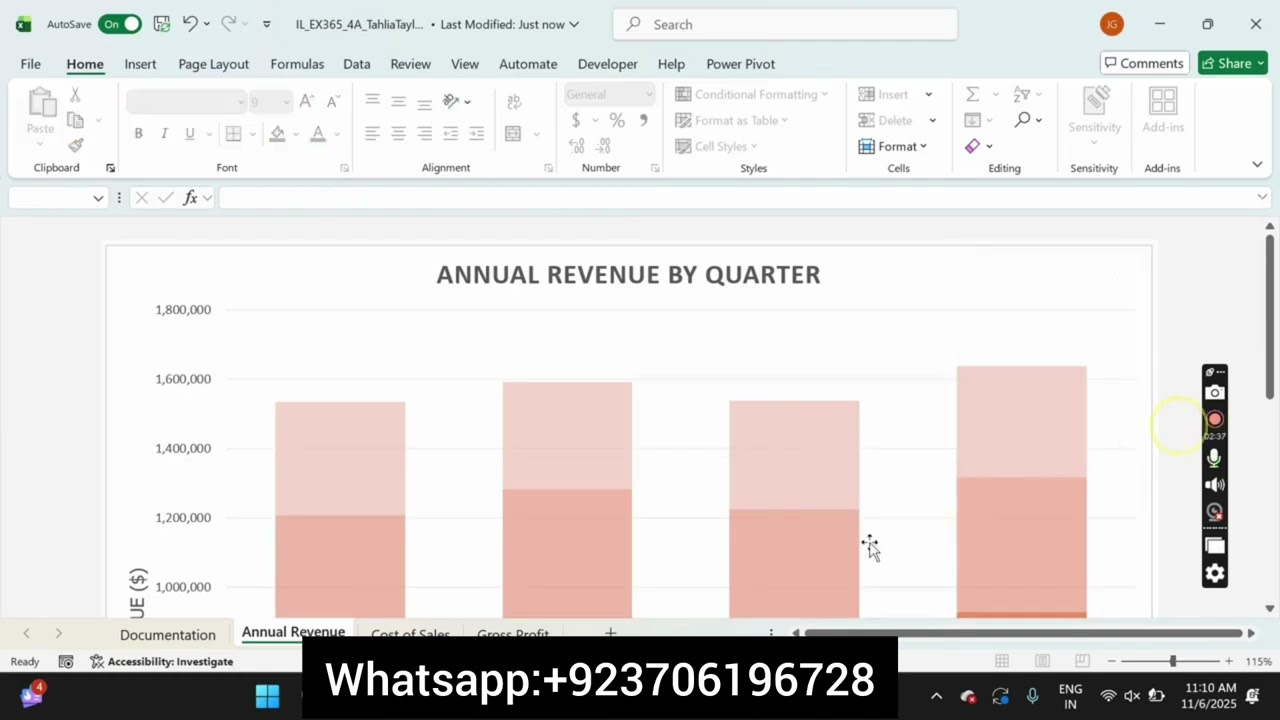1280x720 pixels.
Task: Open the Number Format General dropdown
Action: (610, 95)
